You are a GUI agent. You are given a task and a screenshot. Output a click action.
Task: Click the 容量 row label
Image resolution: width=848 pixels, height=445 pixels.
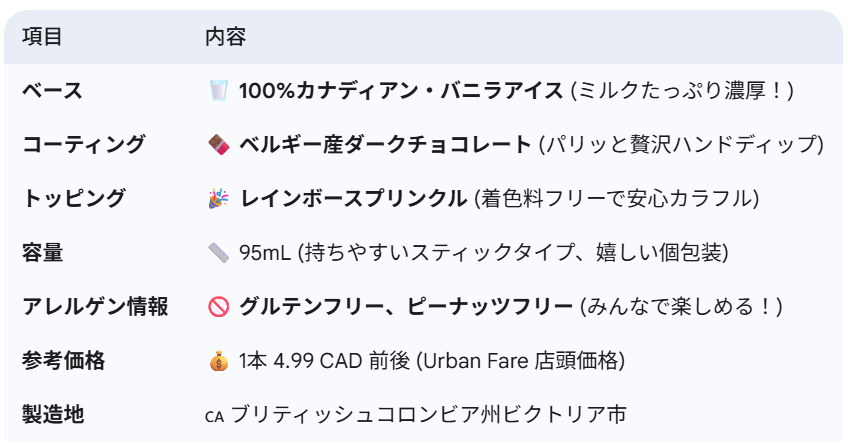[x=43, y=253]
